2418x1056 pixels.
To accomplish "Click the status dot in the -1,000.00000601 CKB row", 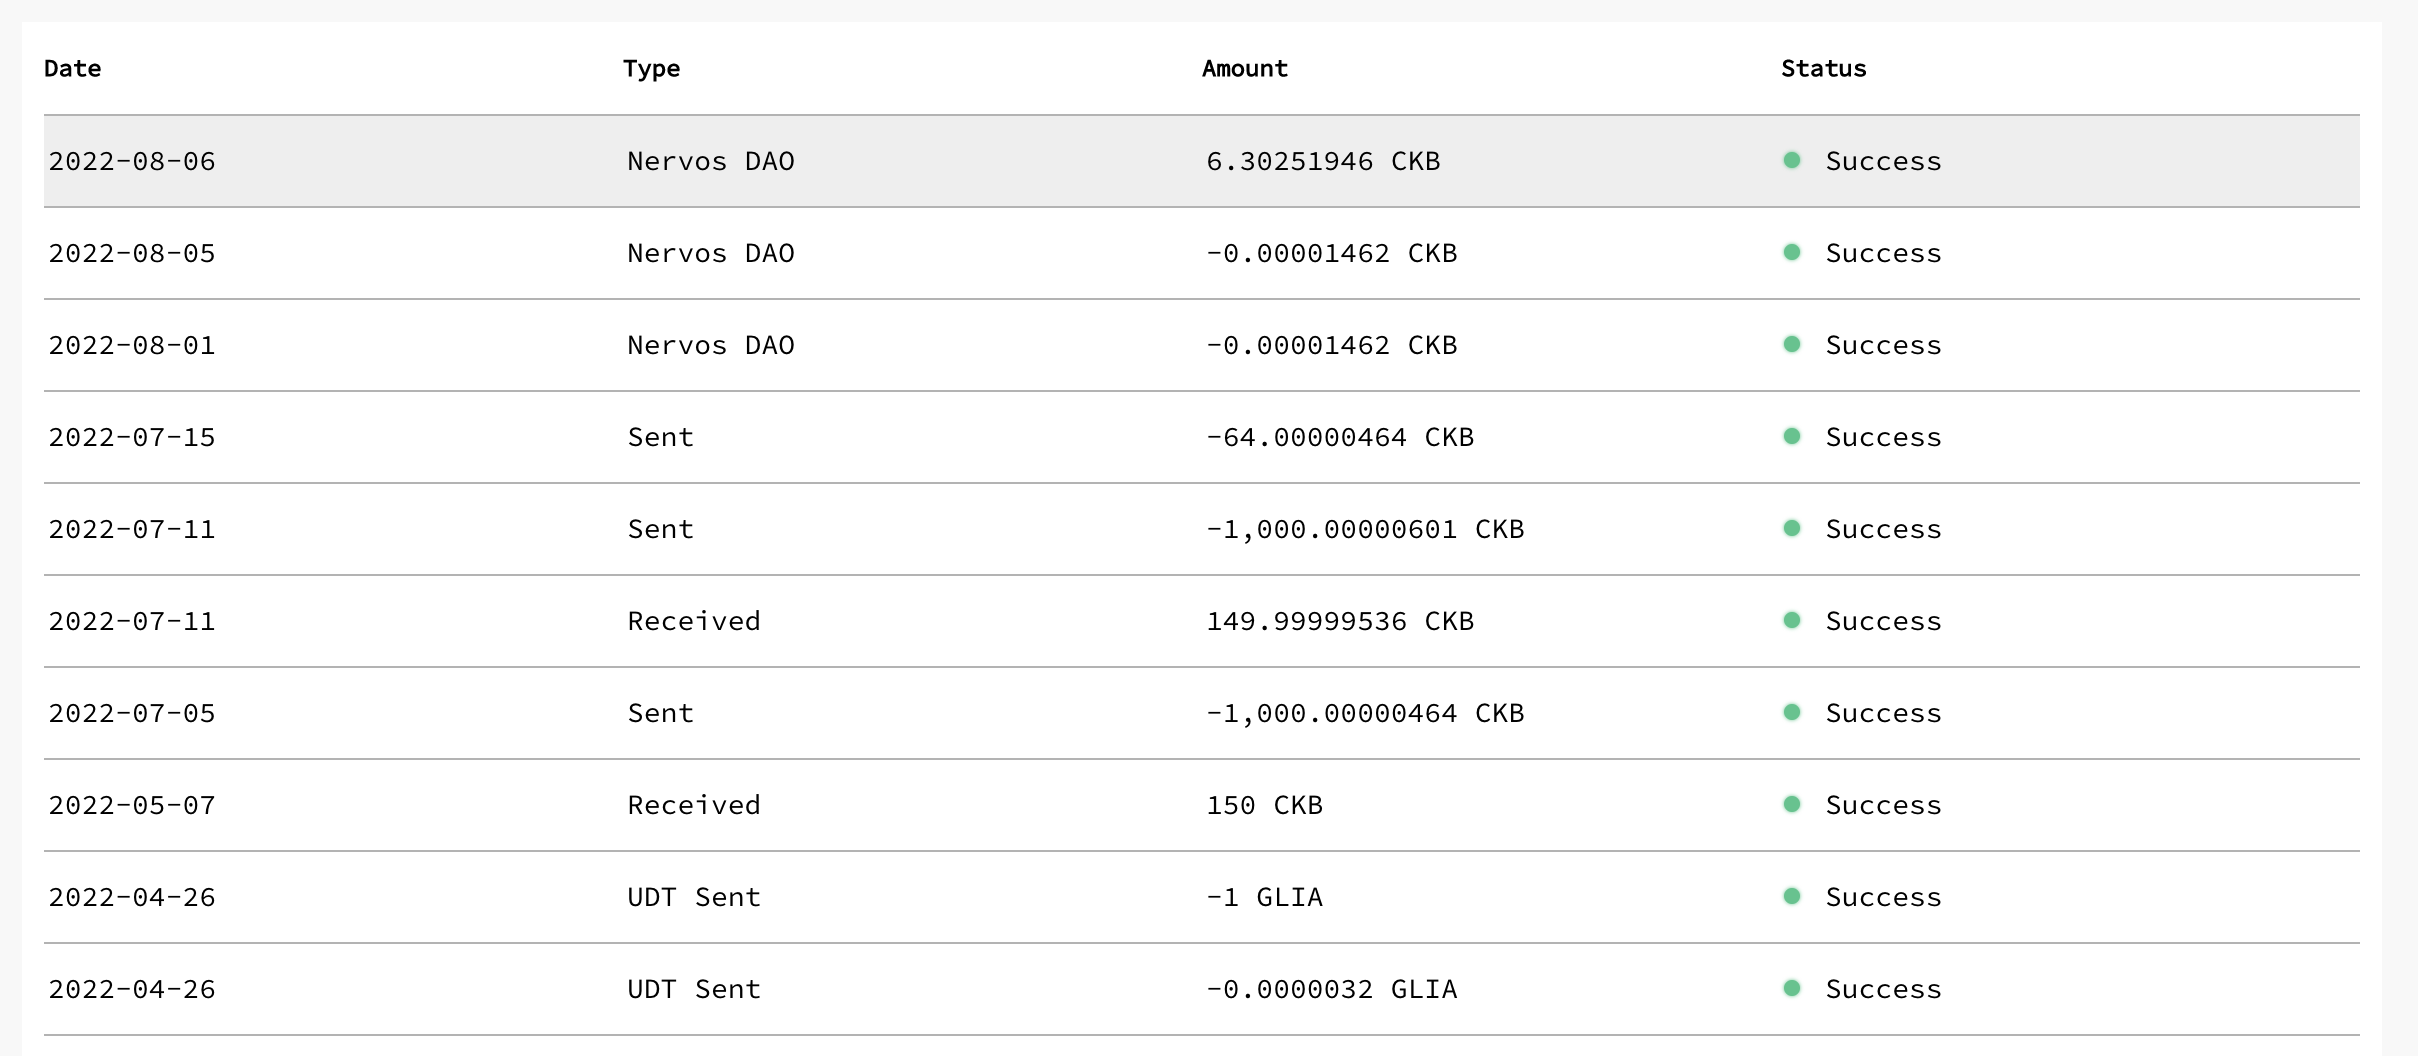I will pos(1792,528).
